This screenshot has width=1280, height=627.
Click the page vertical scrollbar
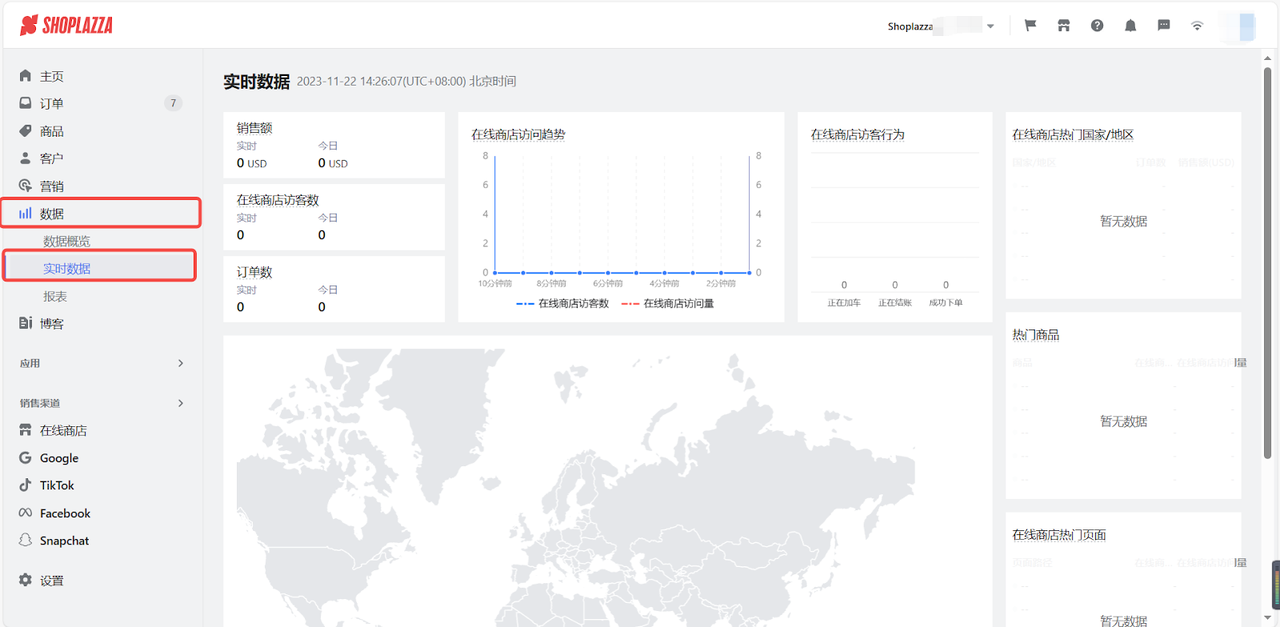pyautogui.click(x=1272, y=250)
